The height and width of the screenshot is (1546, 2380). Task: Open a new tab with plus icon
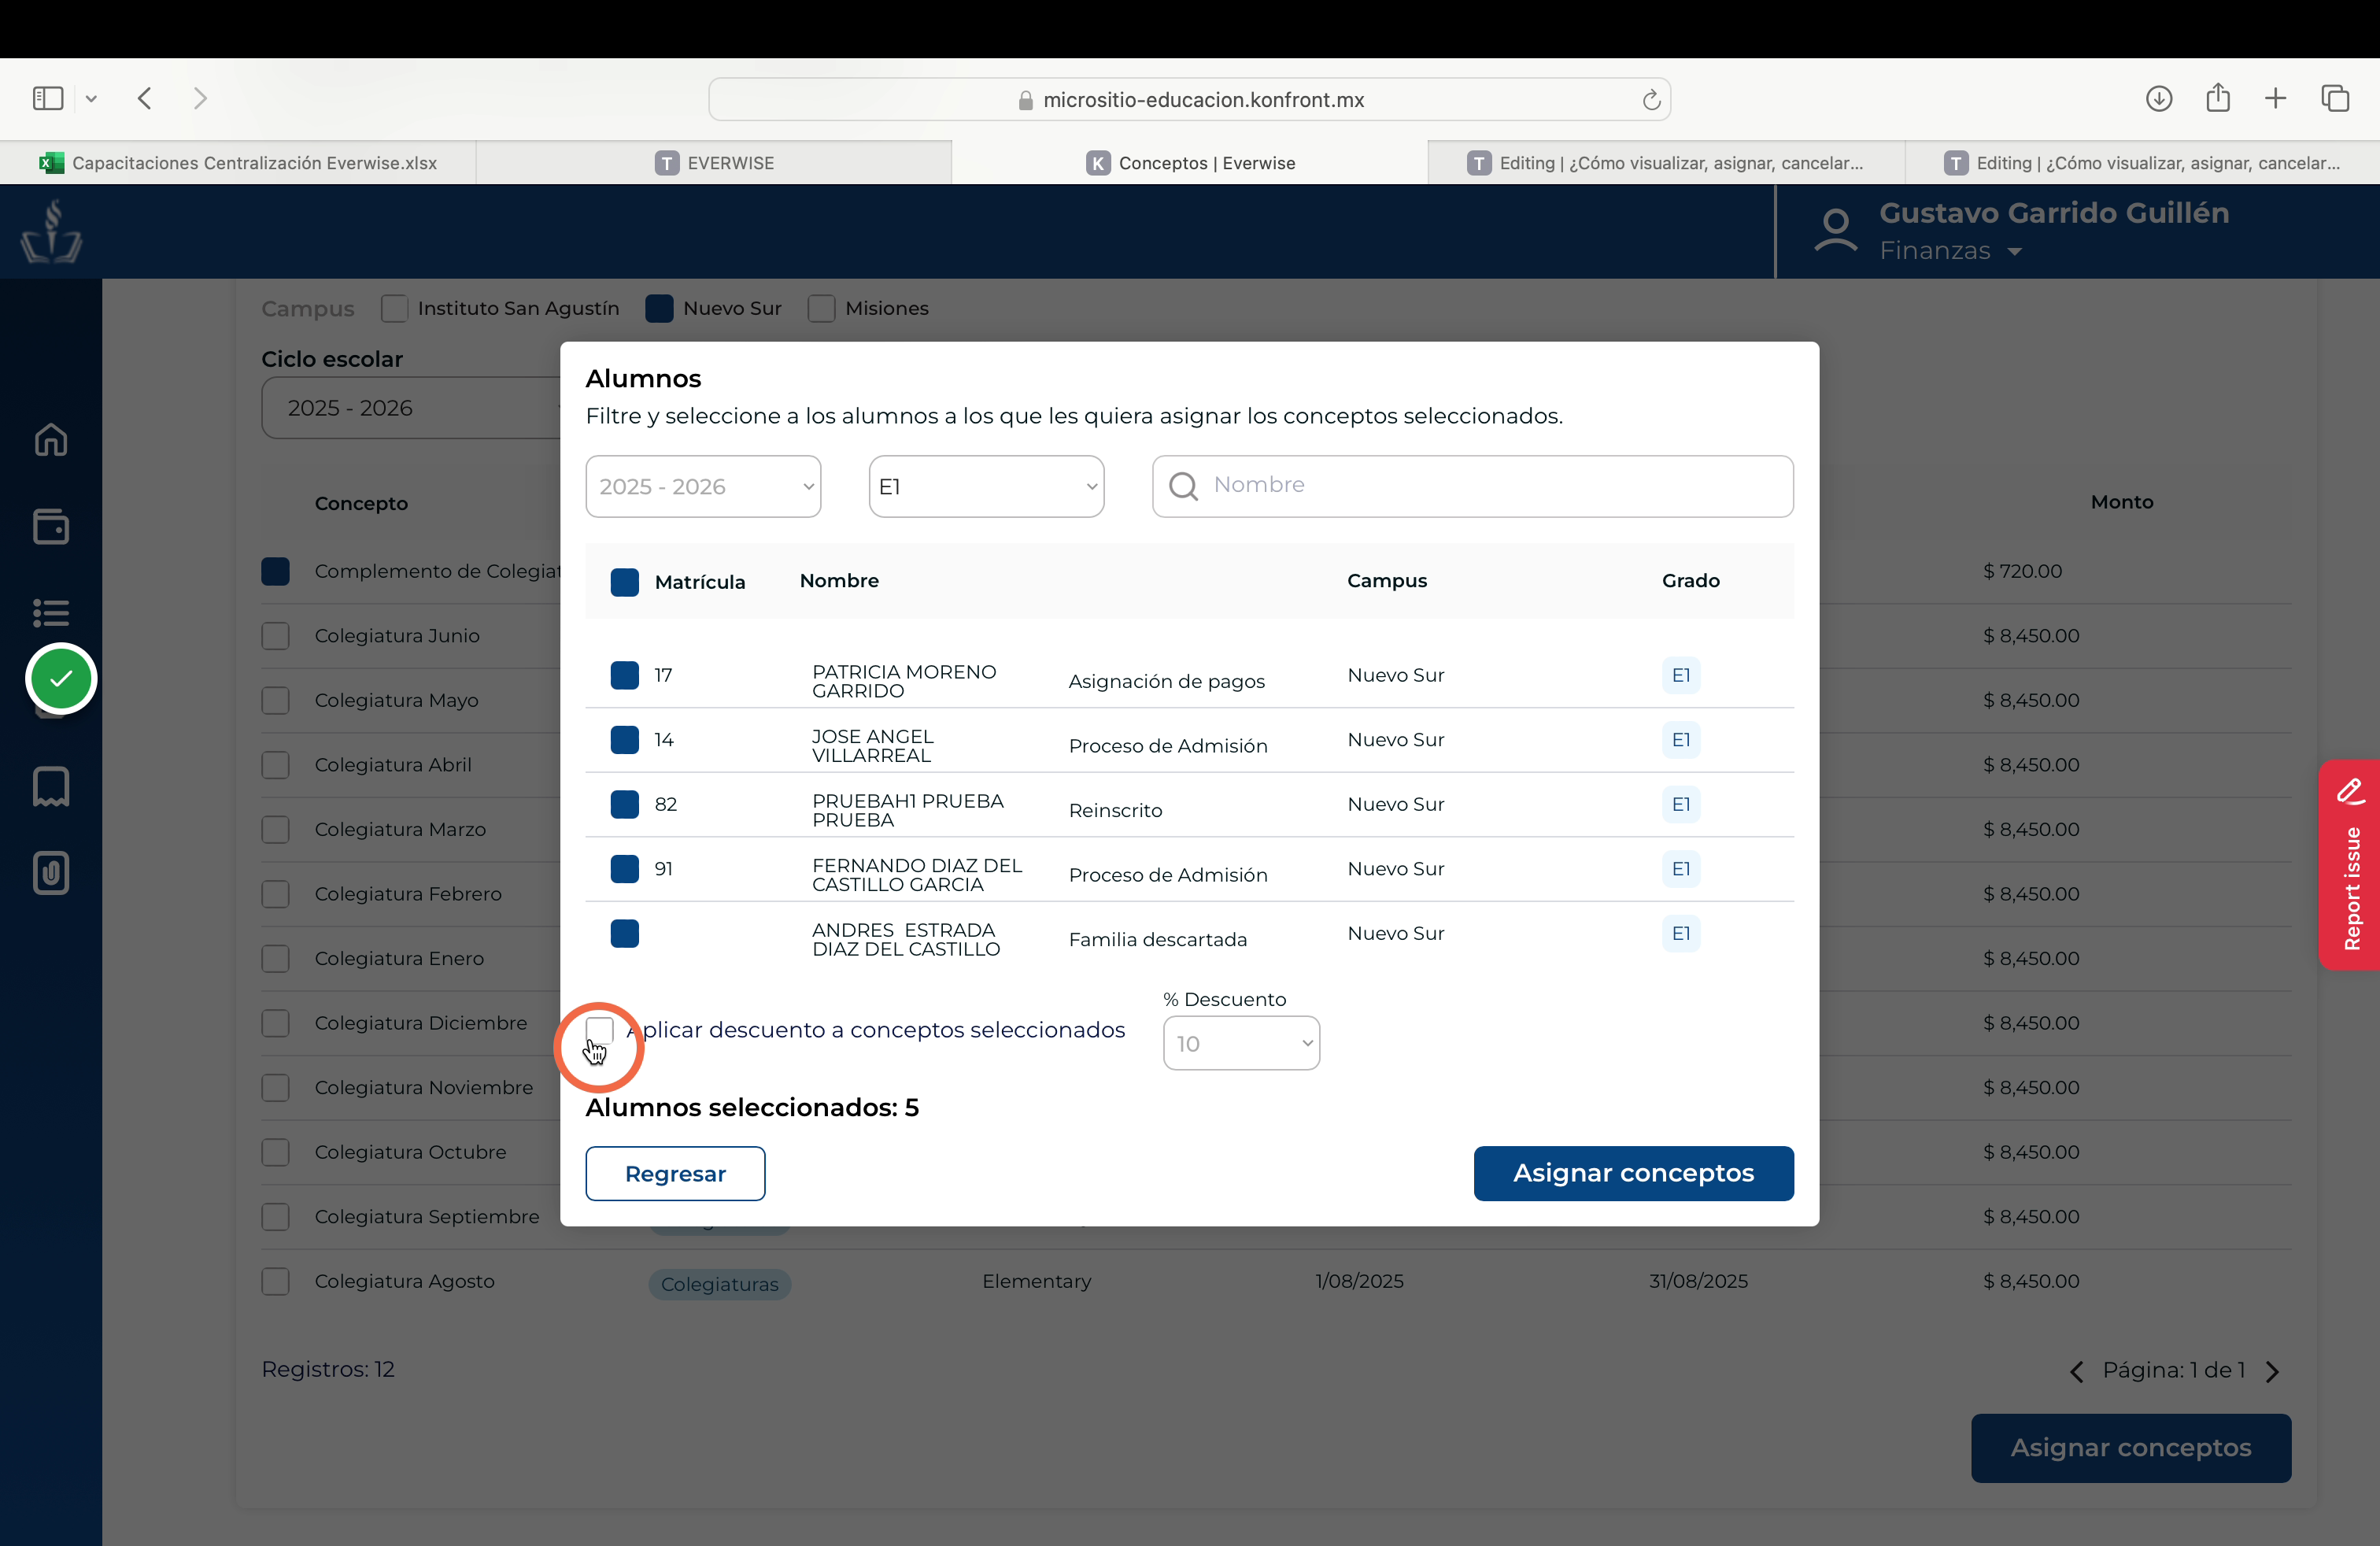pyautogui.click(x=2276, y=98)
